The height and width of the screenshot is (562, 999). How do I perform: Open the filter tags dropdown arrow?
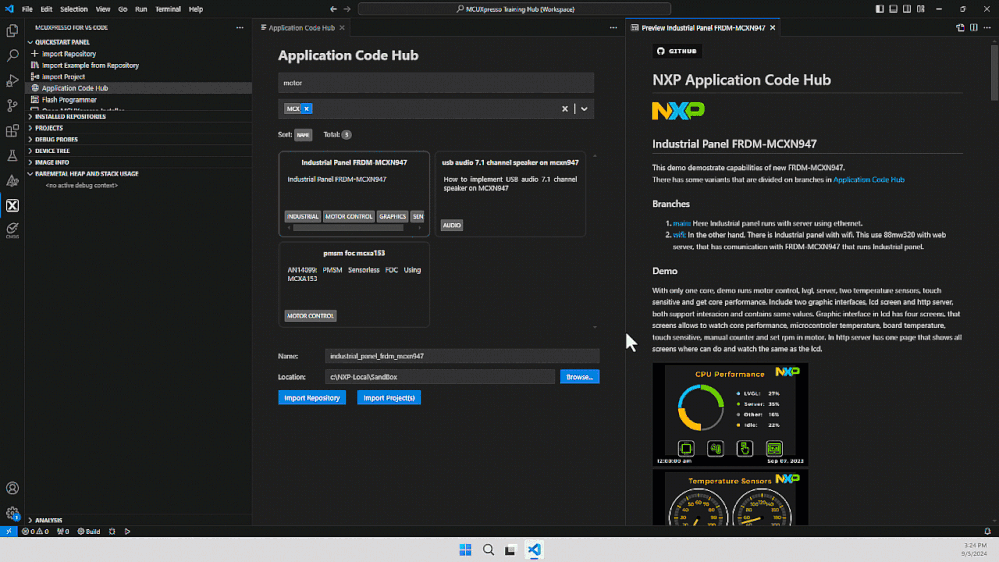point(584,108)
